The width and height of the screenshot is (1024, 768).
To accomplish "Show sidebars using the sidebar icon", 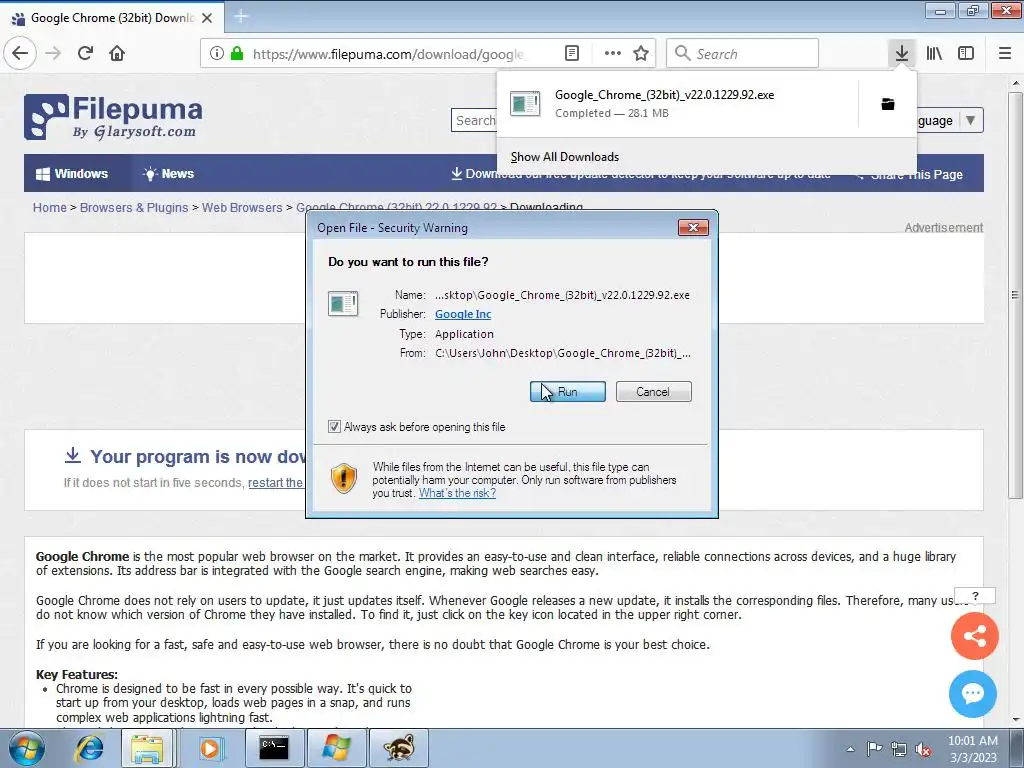I will point(966,54).
